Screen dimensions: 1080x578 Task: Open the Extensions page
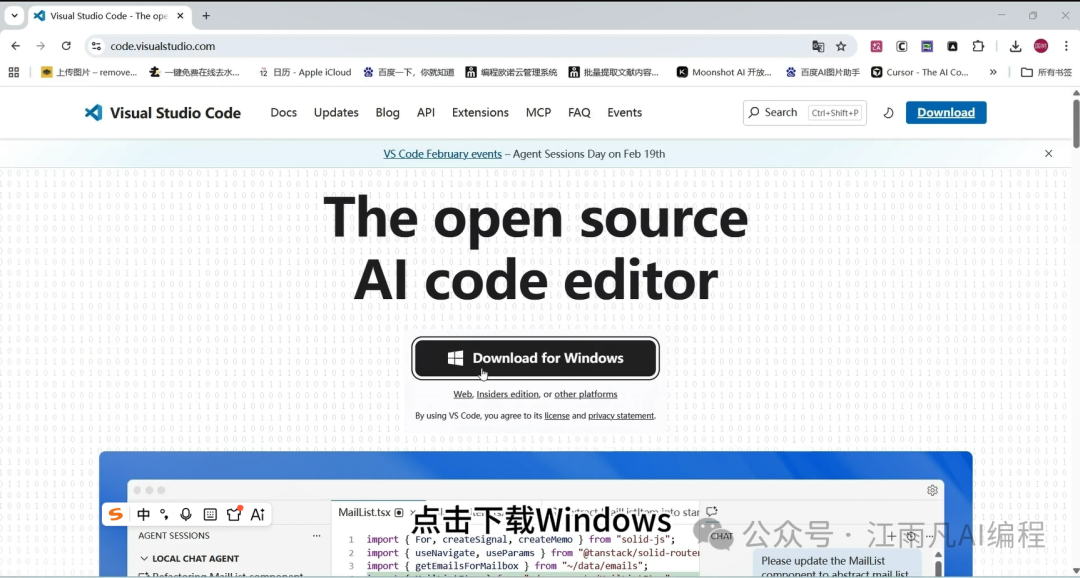pyautogui.click(x=480, y=112)
